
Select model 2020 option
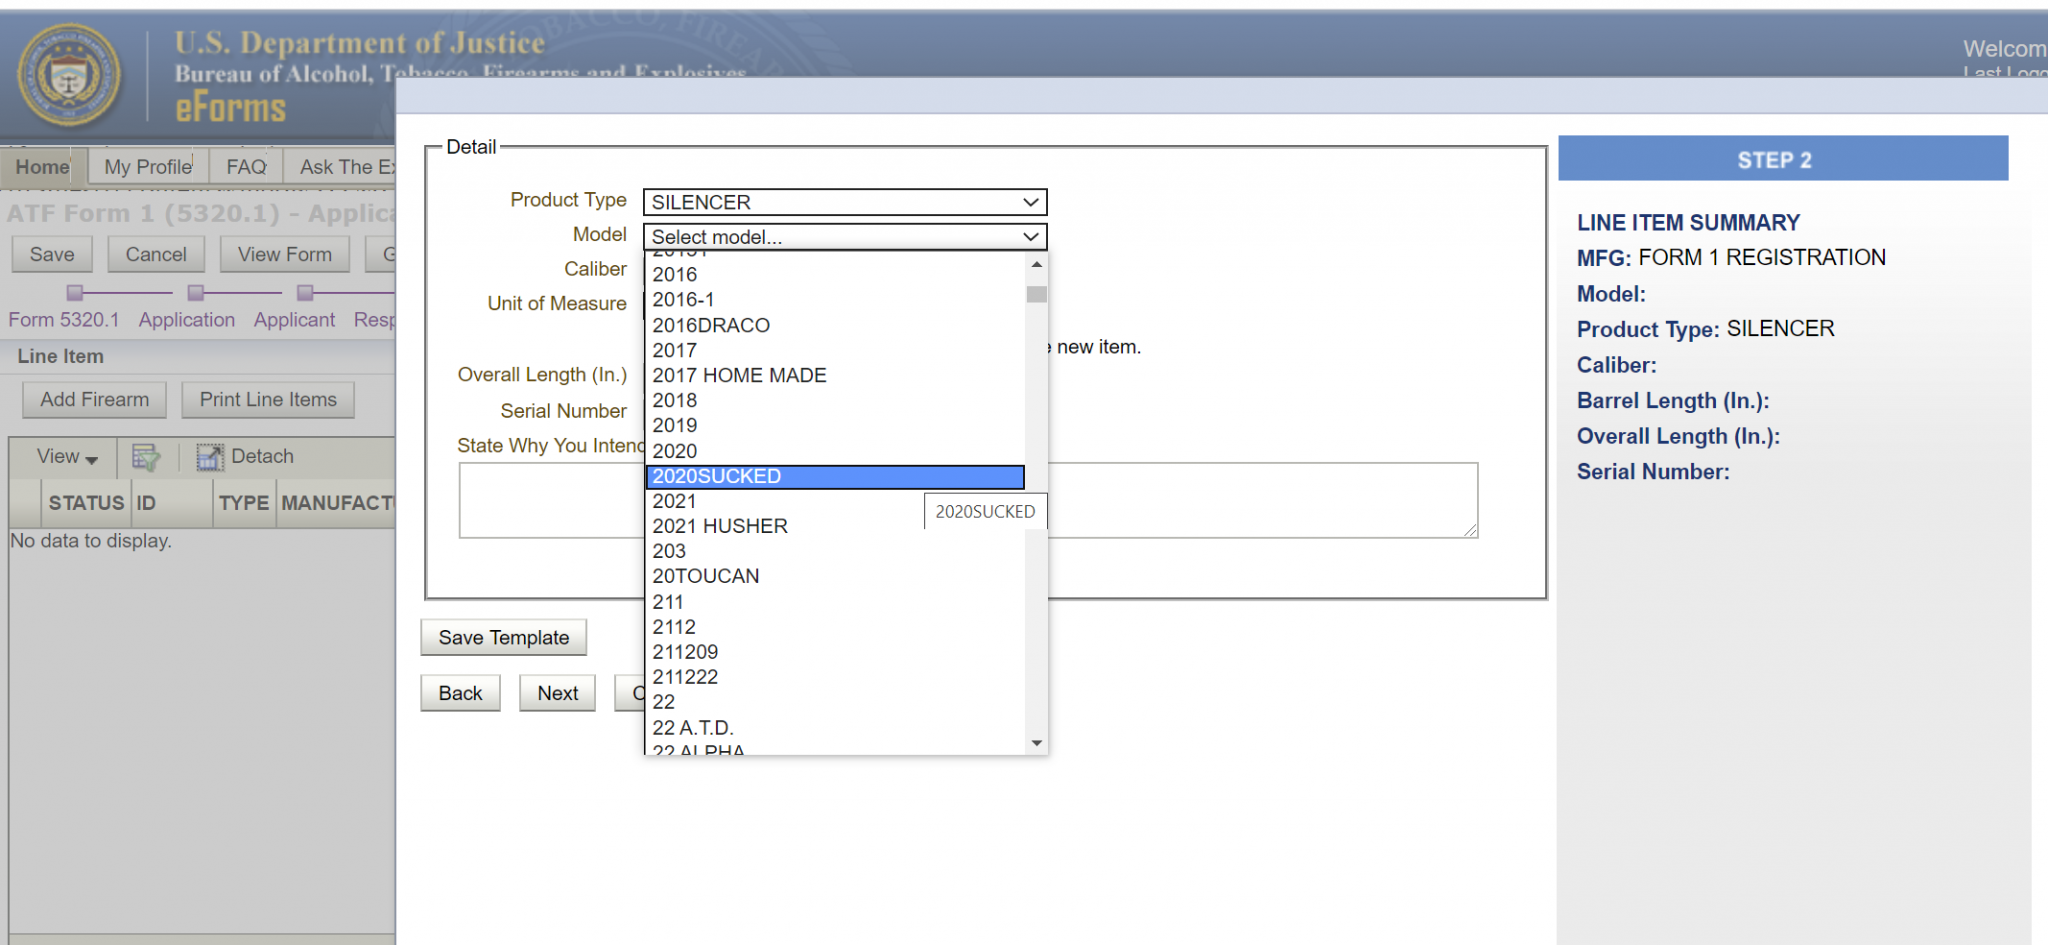(835, 451)
